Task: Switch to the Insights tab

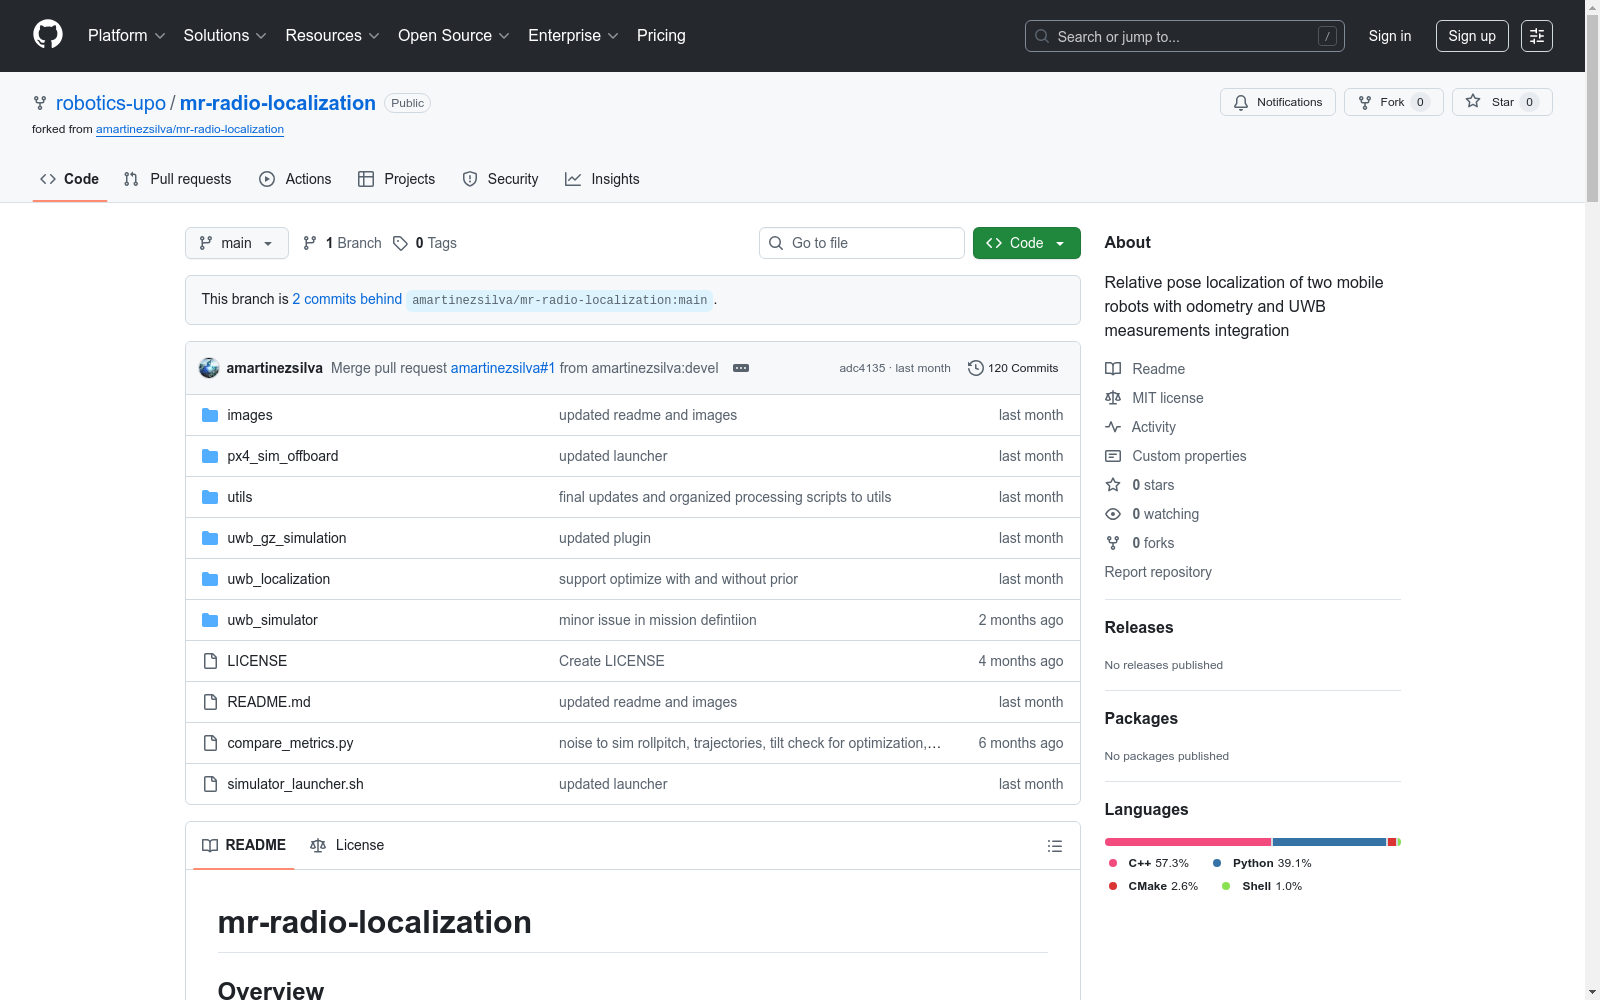Action: point(602,179)
